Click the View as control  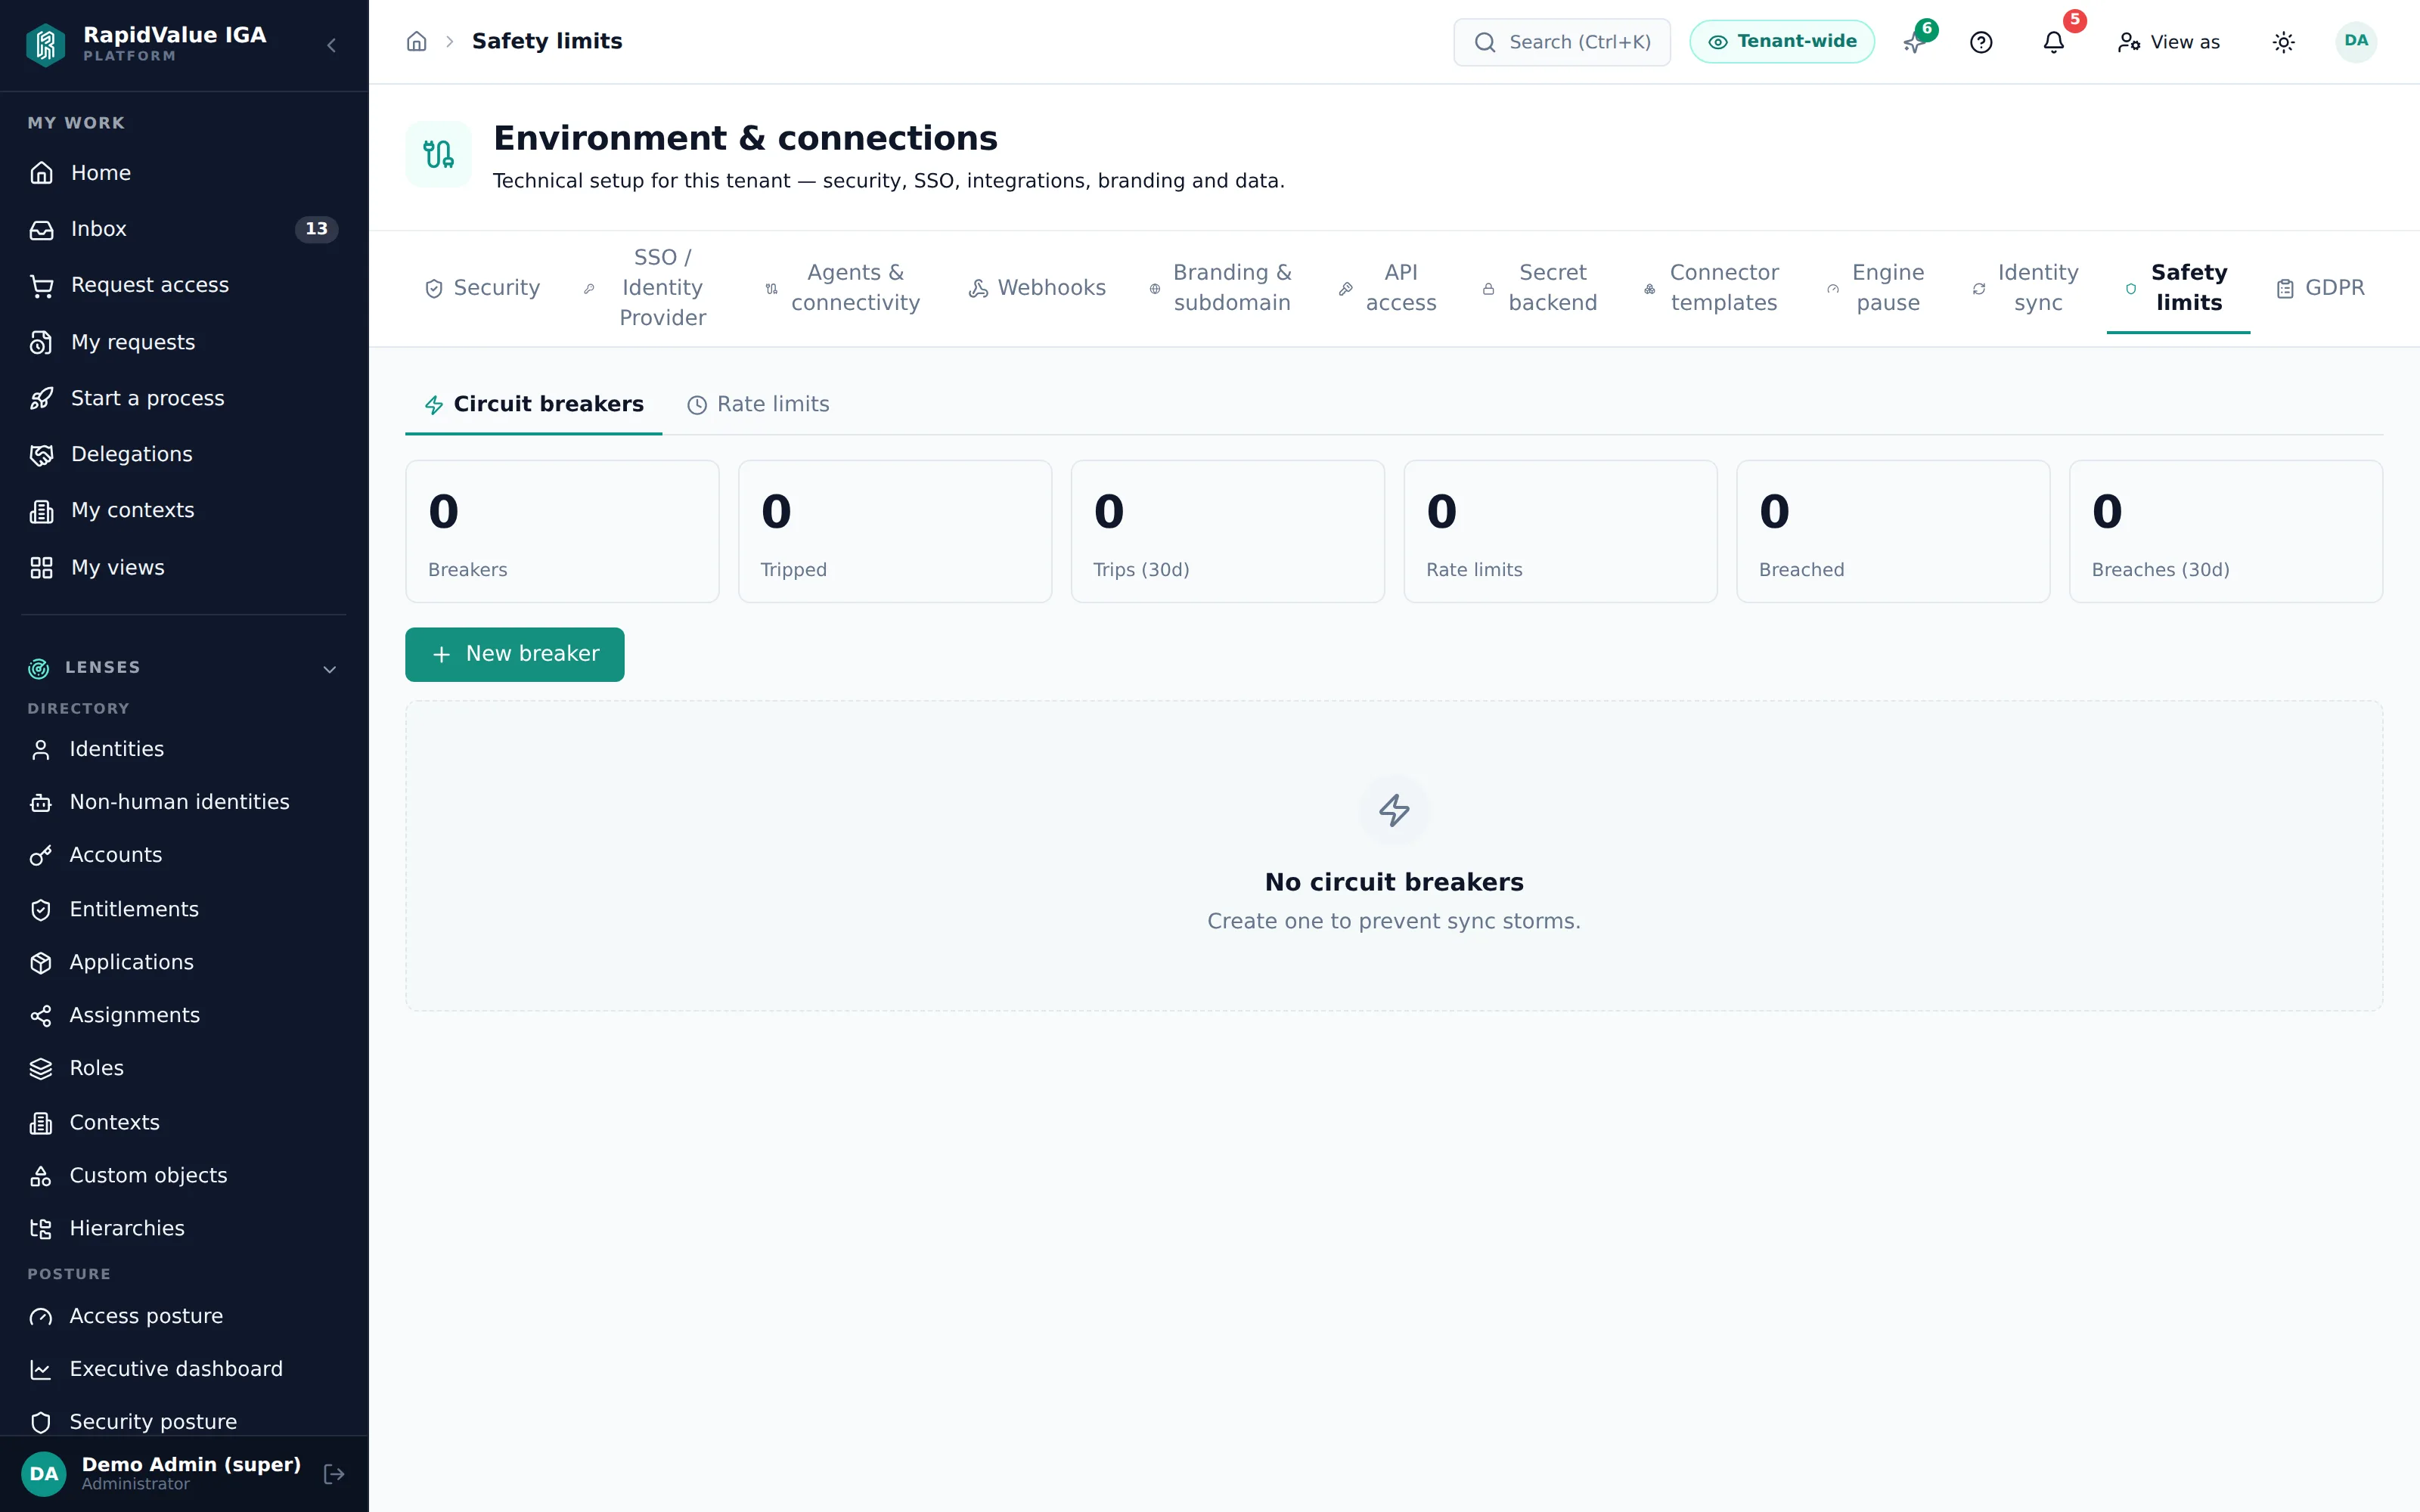(x=2169, y=42)
